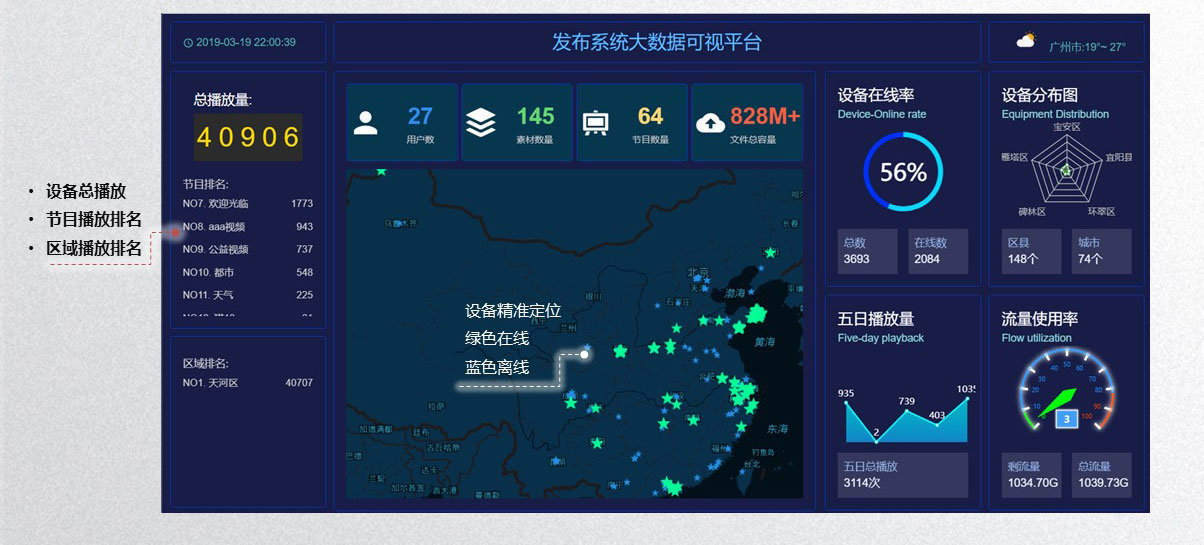Select the 64 节目数量 value
Viewport: 1204px width, 545px height.
[x=650, y=117]
